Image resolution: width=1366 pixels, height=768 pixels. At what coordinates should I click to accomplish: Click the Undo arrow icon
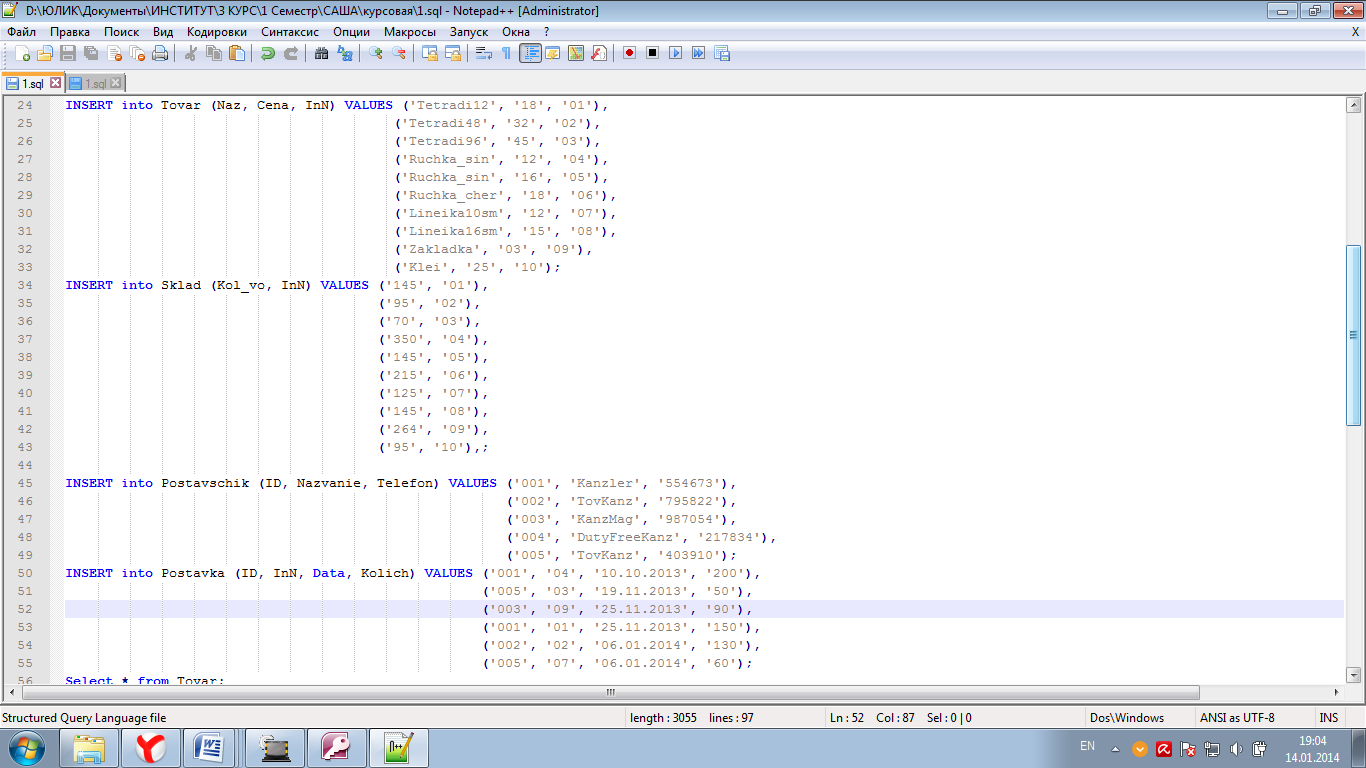(x=268, y=53)
